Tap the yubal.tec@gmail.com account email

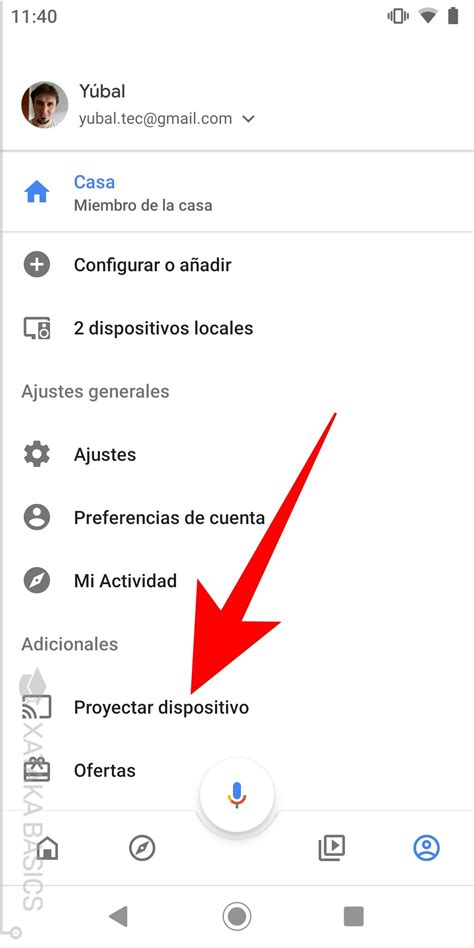tap(155, 118)
